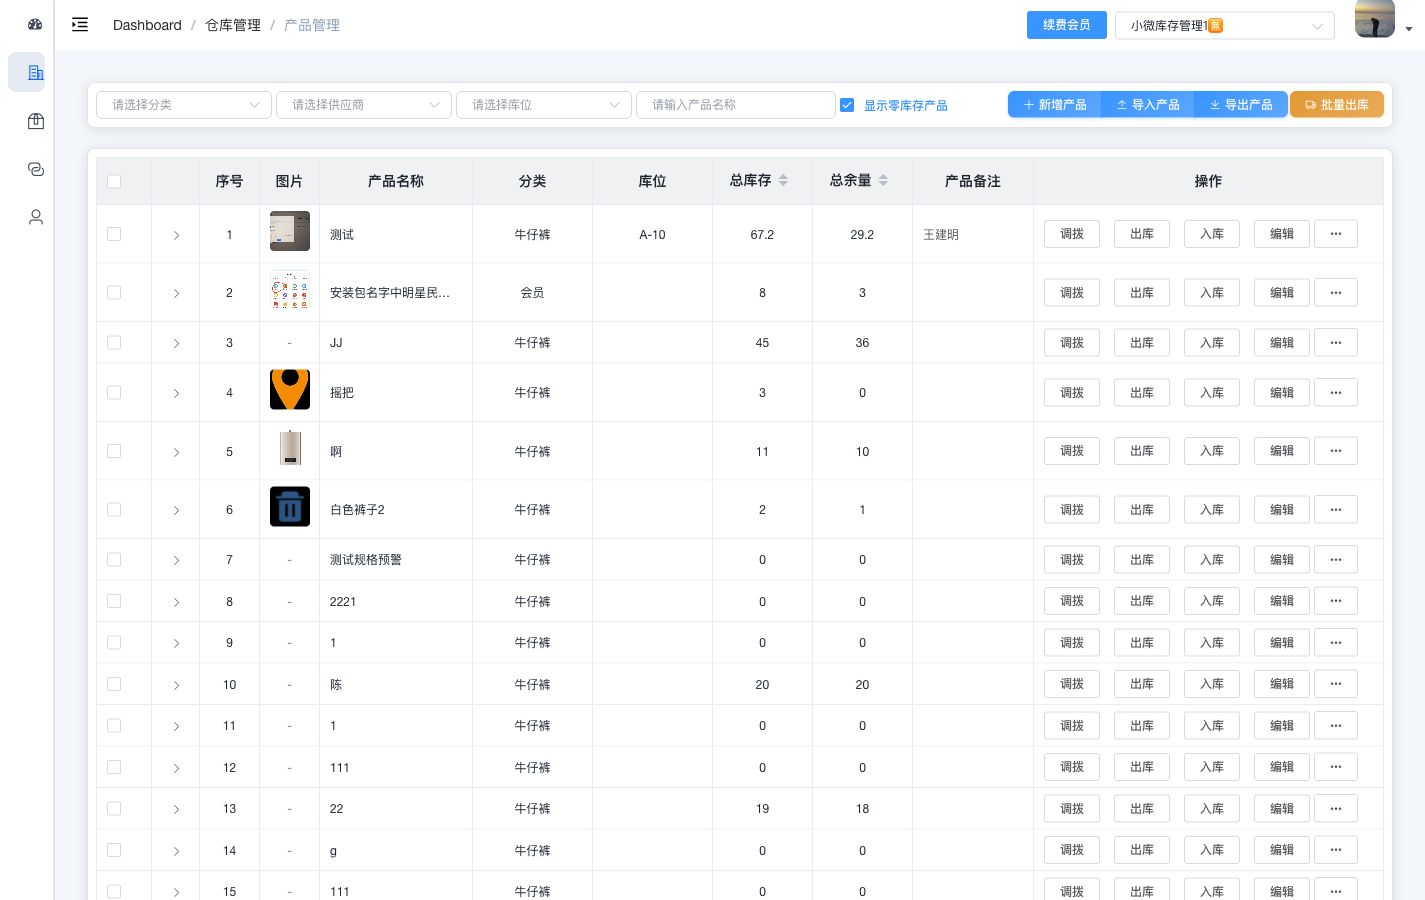The image size is (1425, 900).
Task: Open the user profile icon in sidebar
Action: (x=36, y=217)
